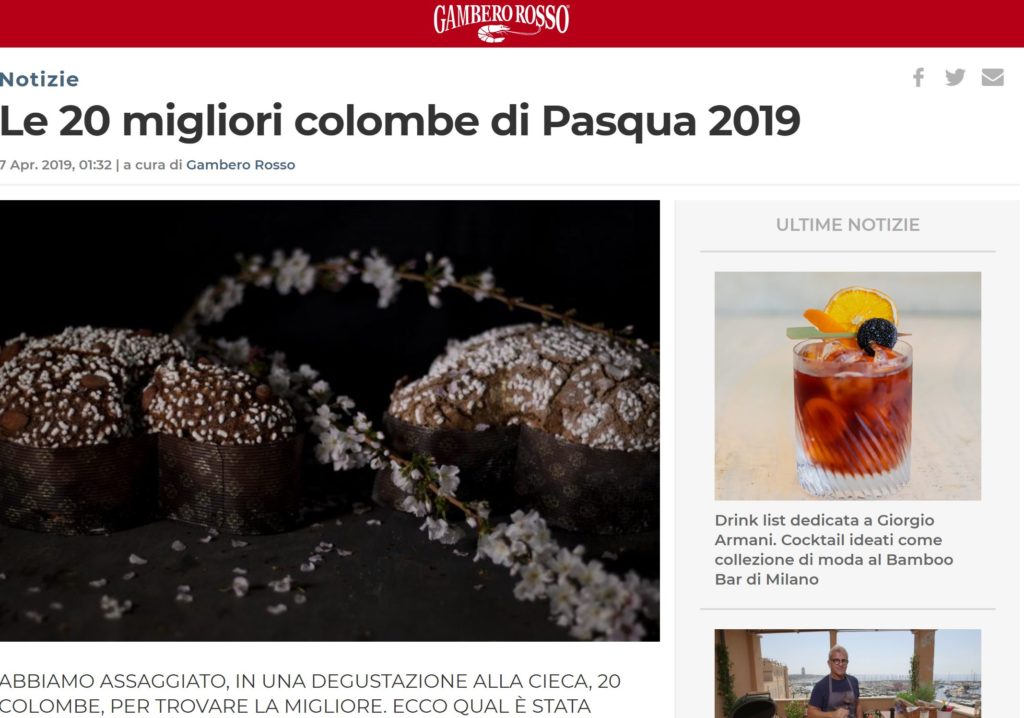Screen dimensions: 1024x718
Task: Open the cocktail glass thumbnail
Action: 847,385
